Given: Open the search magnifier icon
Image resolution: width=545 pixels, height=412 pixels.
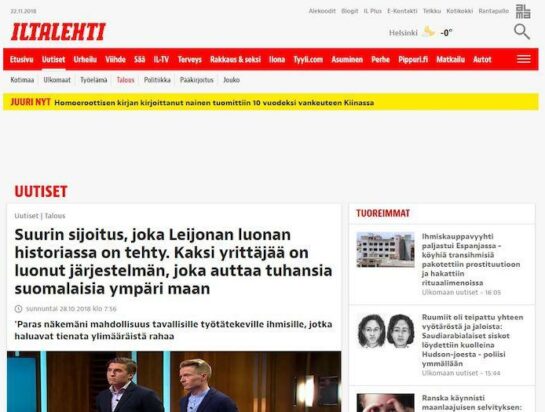Looking at the screenshot, I should coord(522,32).
